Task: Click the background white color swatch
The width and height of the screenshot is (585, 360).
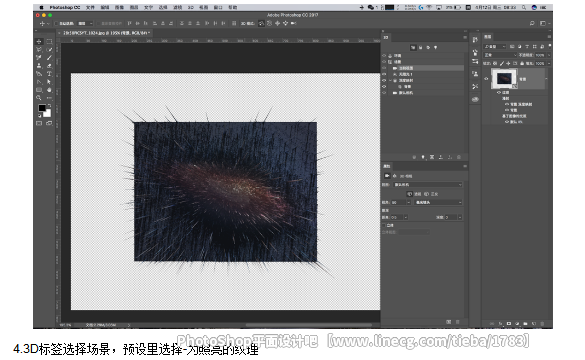Action: coord(47,113)
